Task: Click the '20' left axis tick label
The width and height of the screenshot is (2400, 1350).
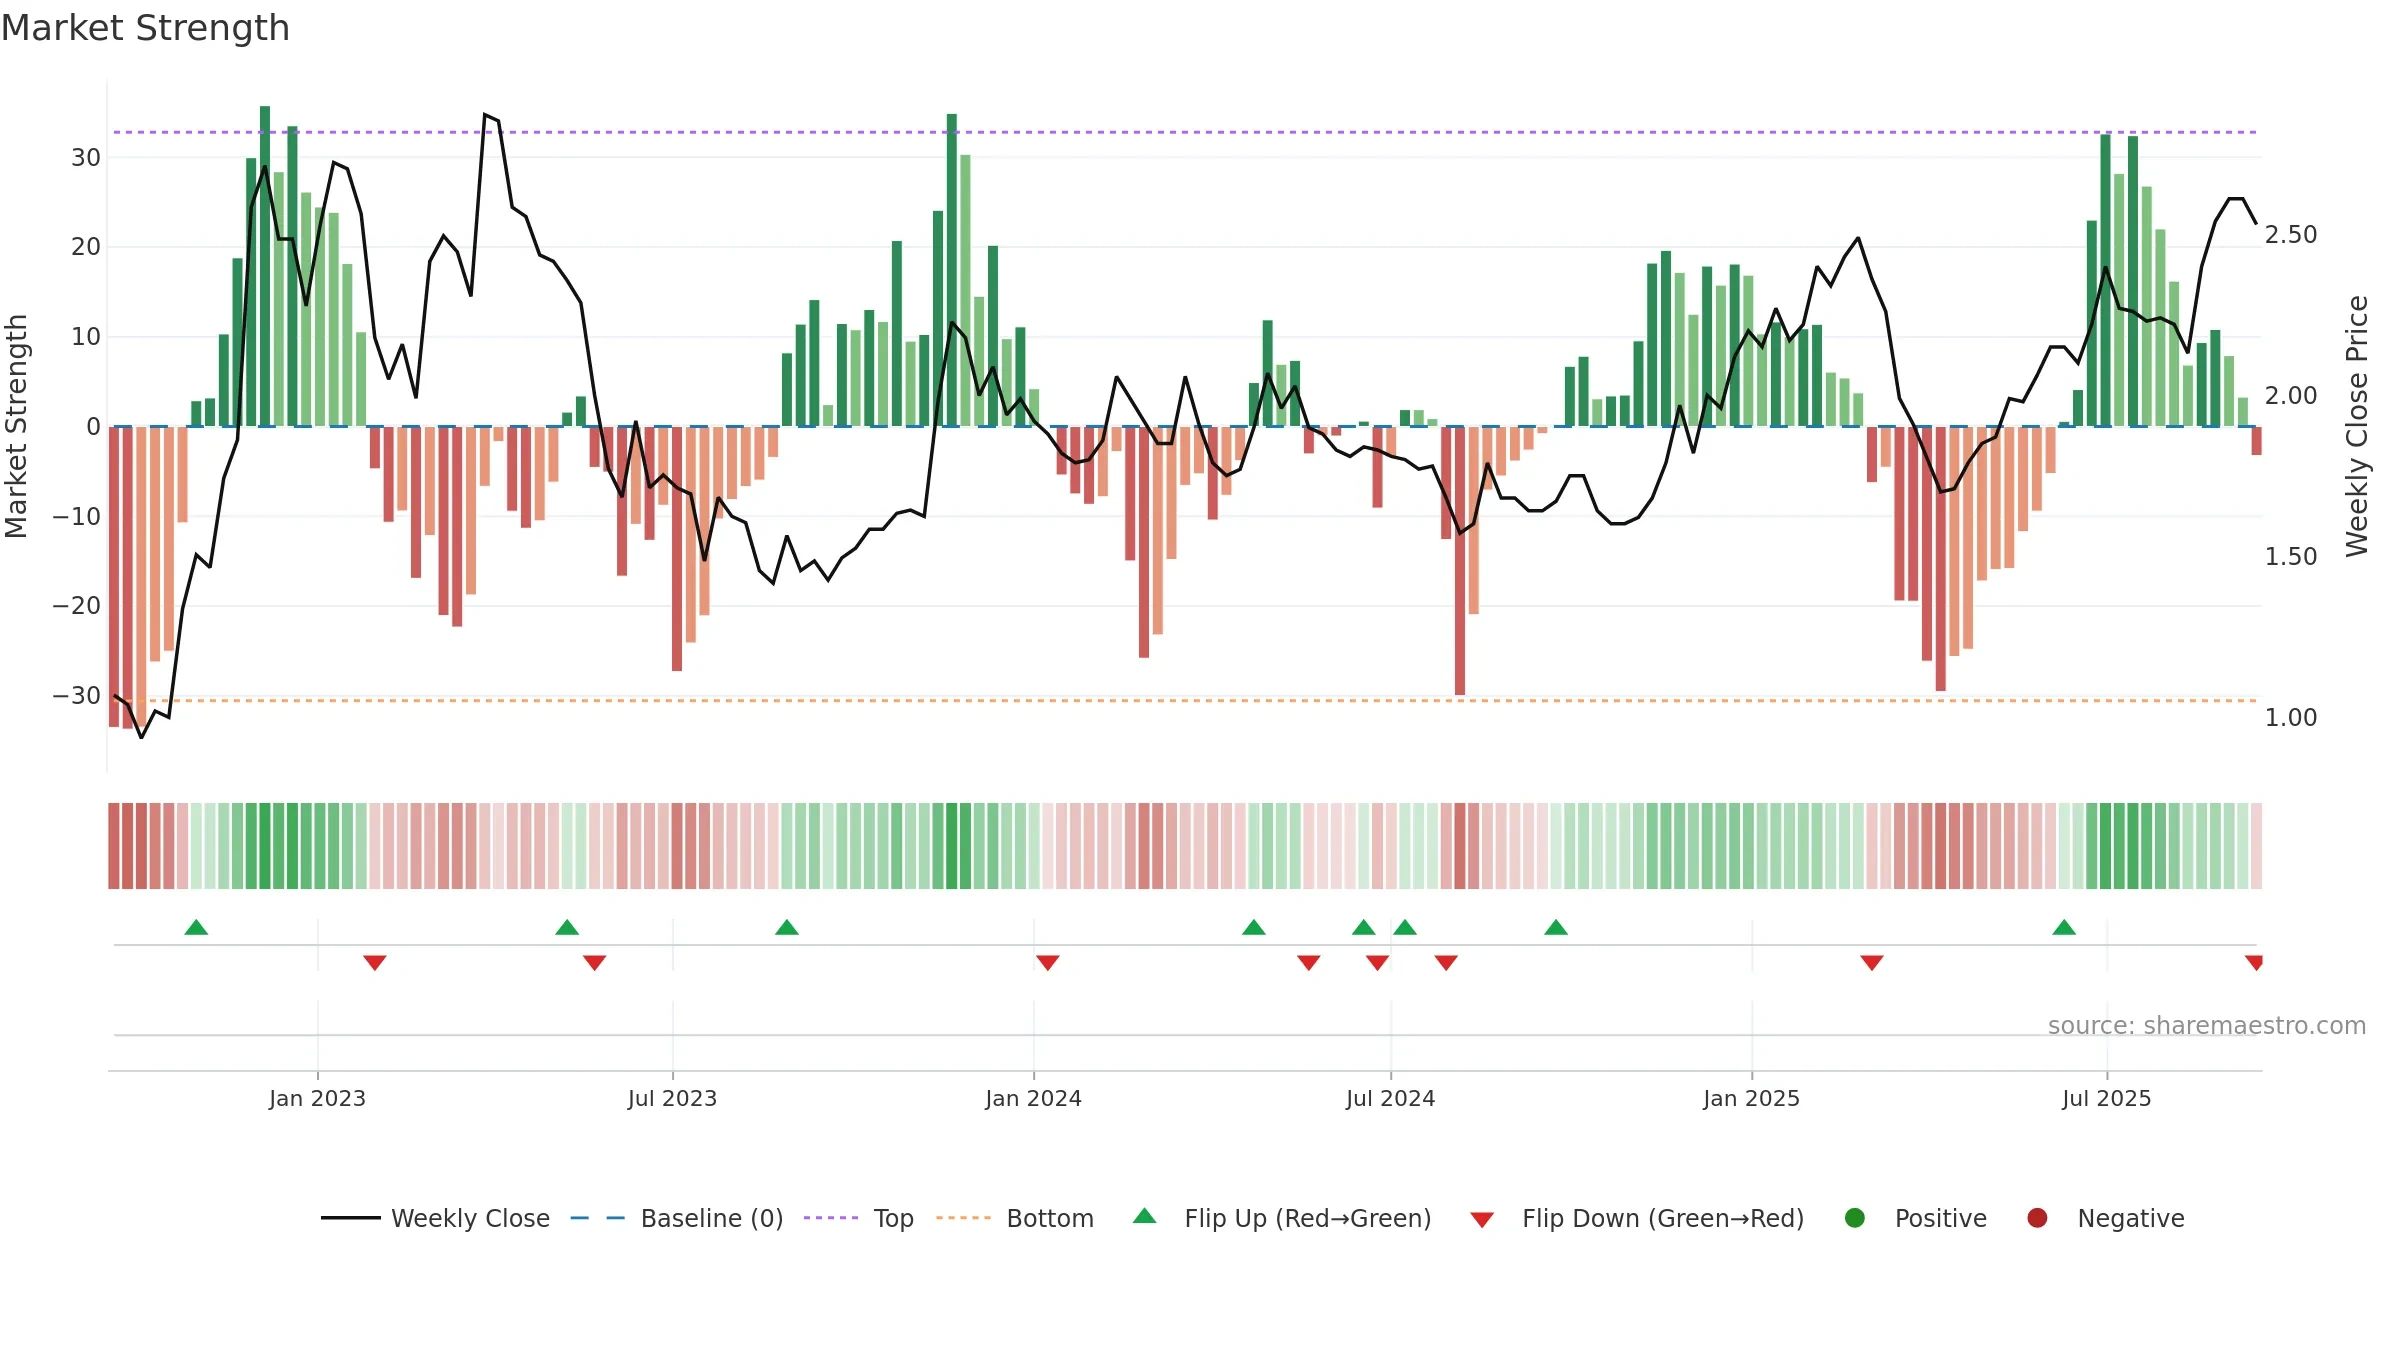Action: [x=86, y=247]
